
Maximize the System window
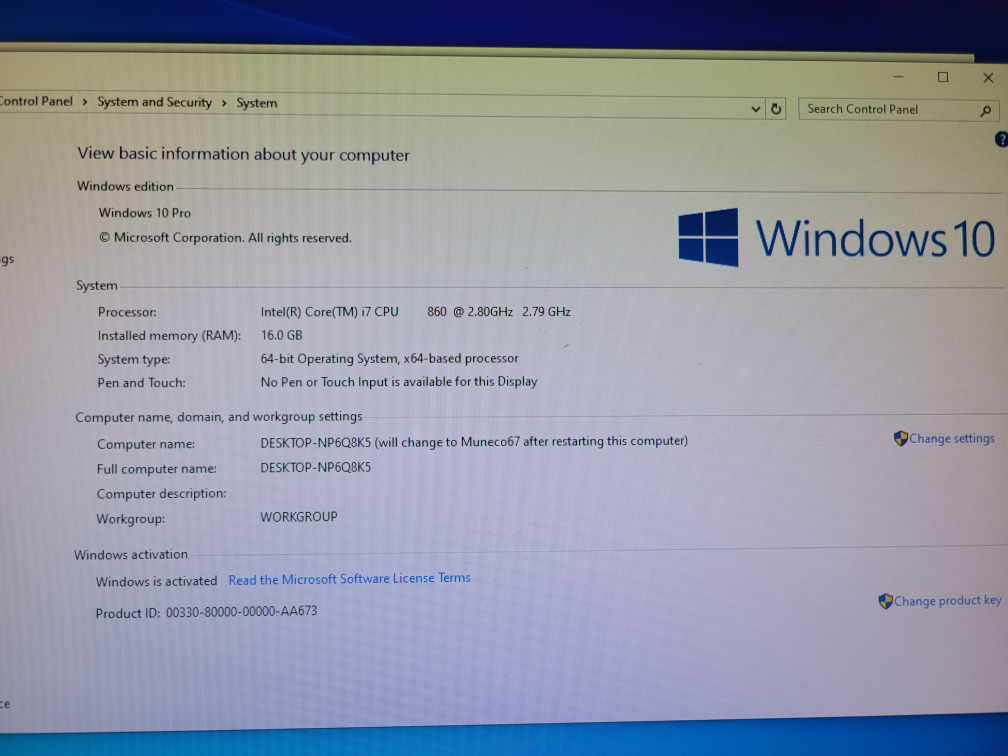click(x=943, y=77)
